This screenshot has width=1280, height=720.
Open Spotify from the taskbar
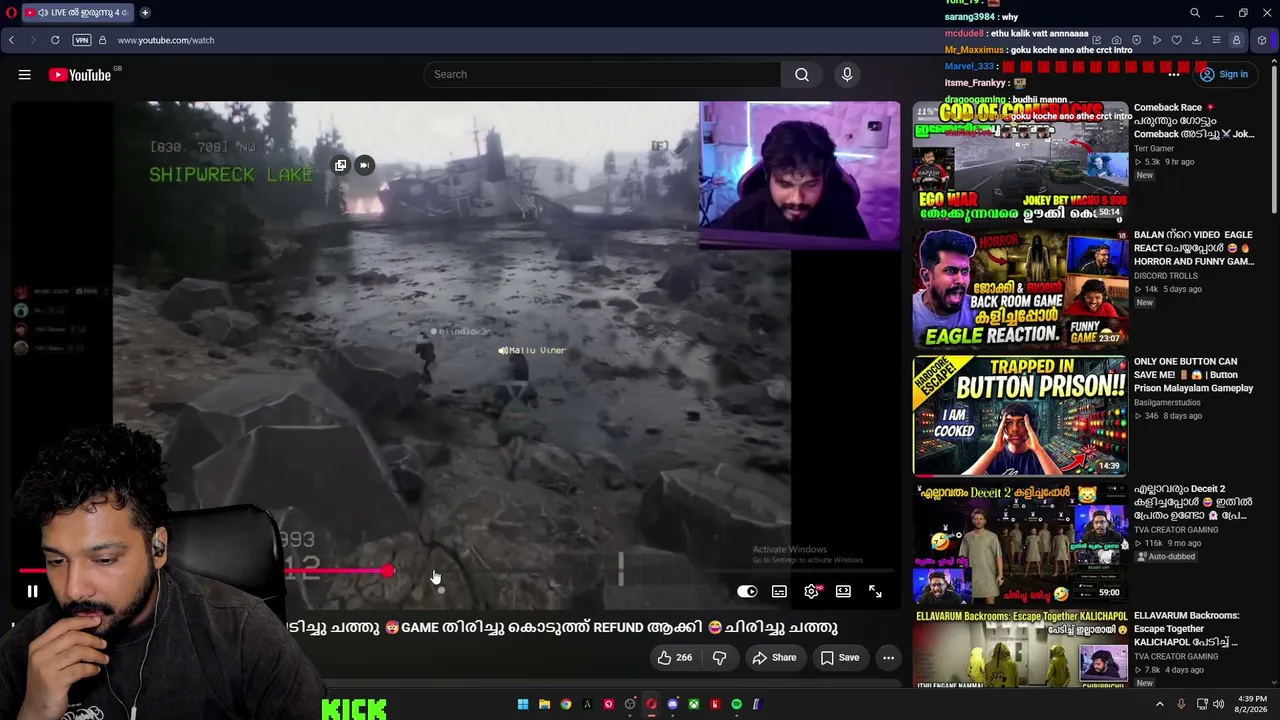(x=736, y=704)
